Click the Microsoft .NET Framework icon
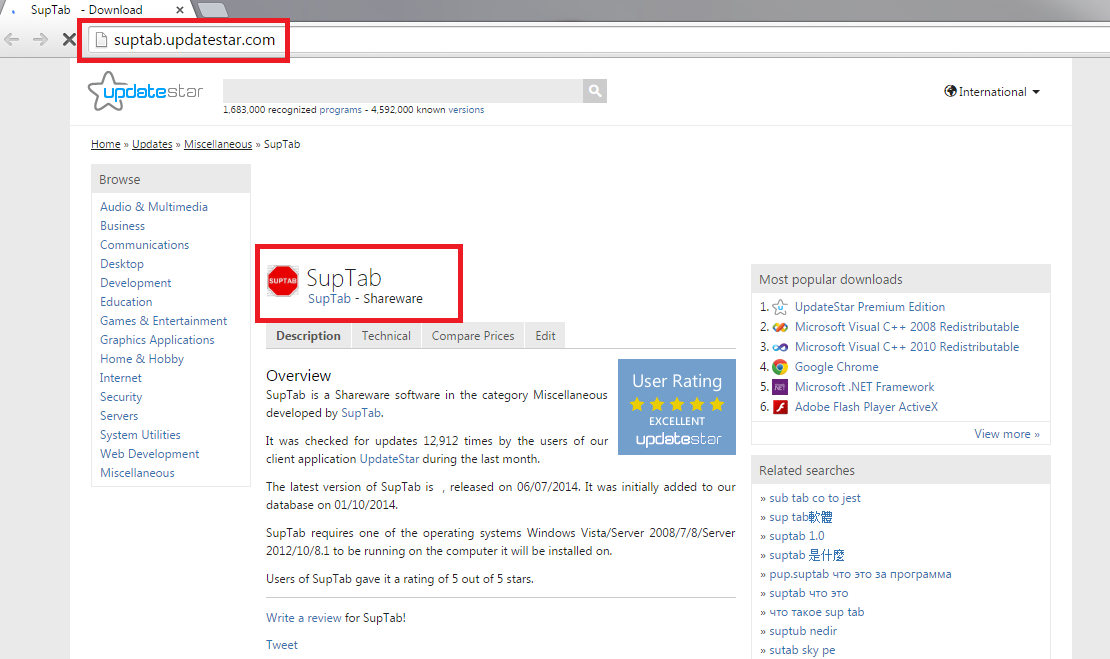Image resolution: width=1110 pixels, height=659 pixels. (780, 387)
